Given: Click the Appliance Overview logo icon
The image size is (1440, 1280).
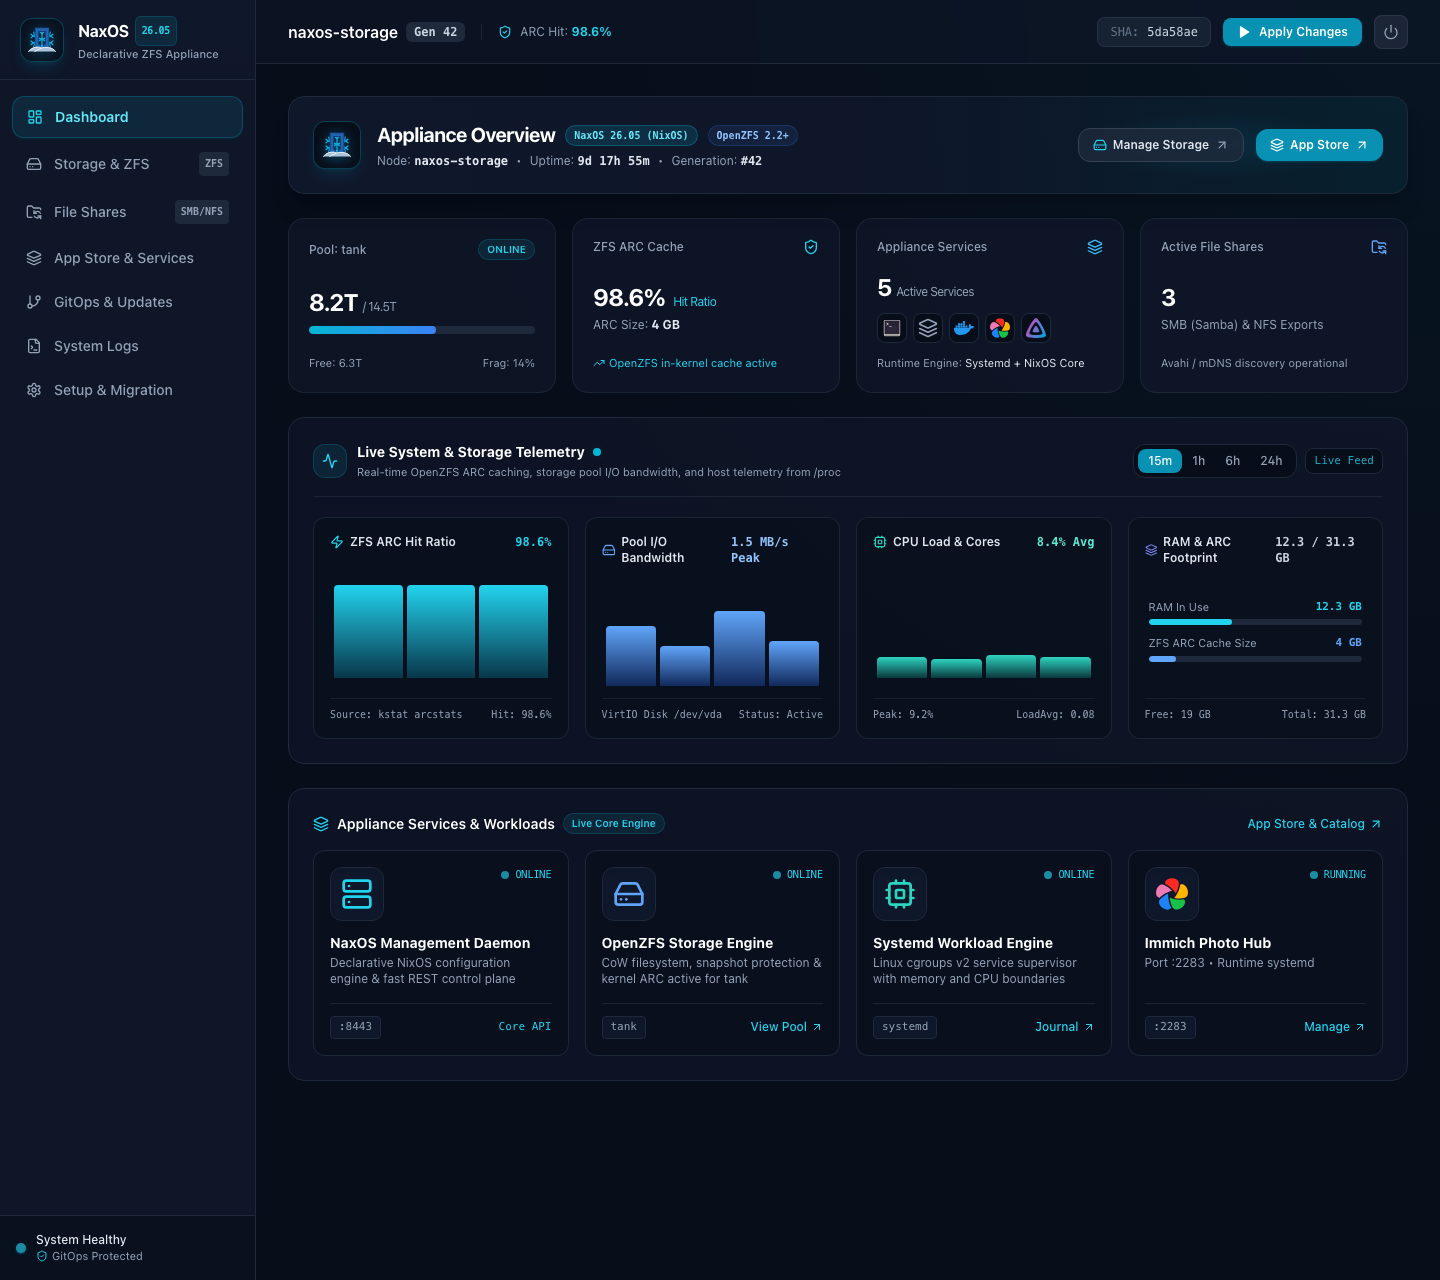Looking at the screenshot, I should [x=337, y=145].
